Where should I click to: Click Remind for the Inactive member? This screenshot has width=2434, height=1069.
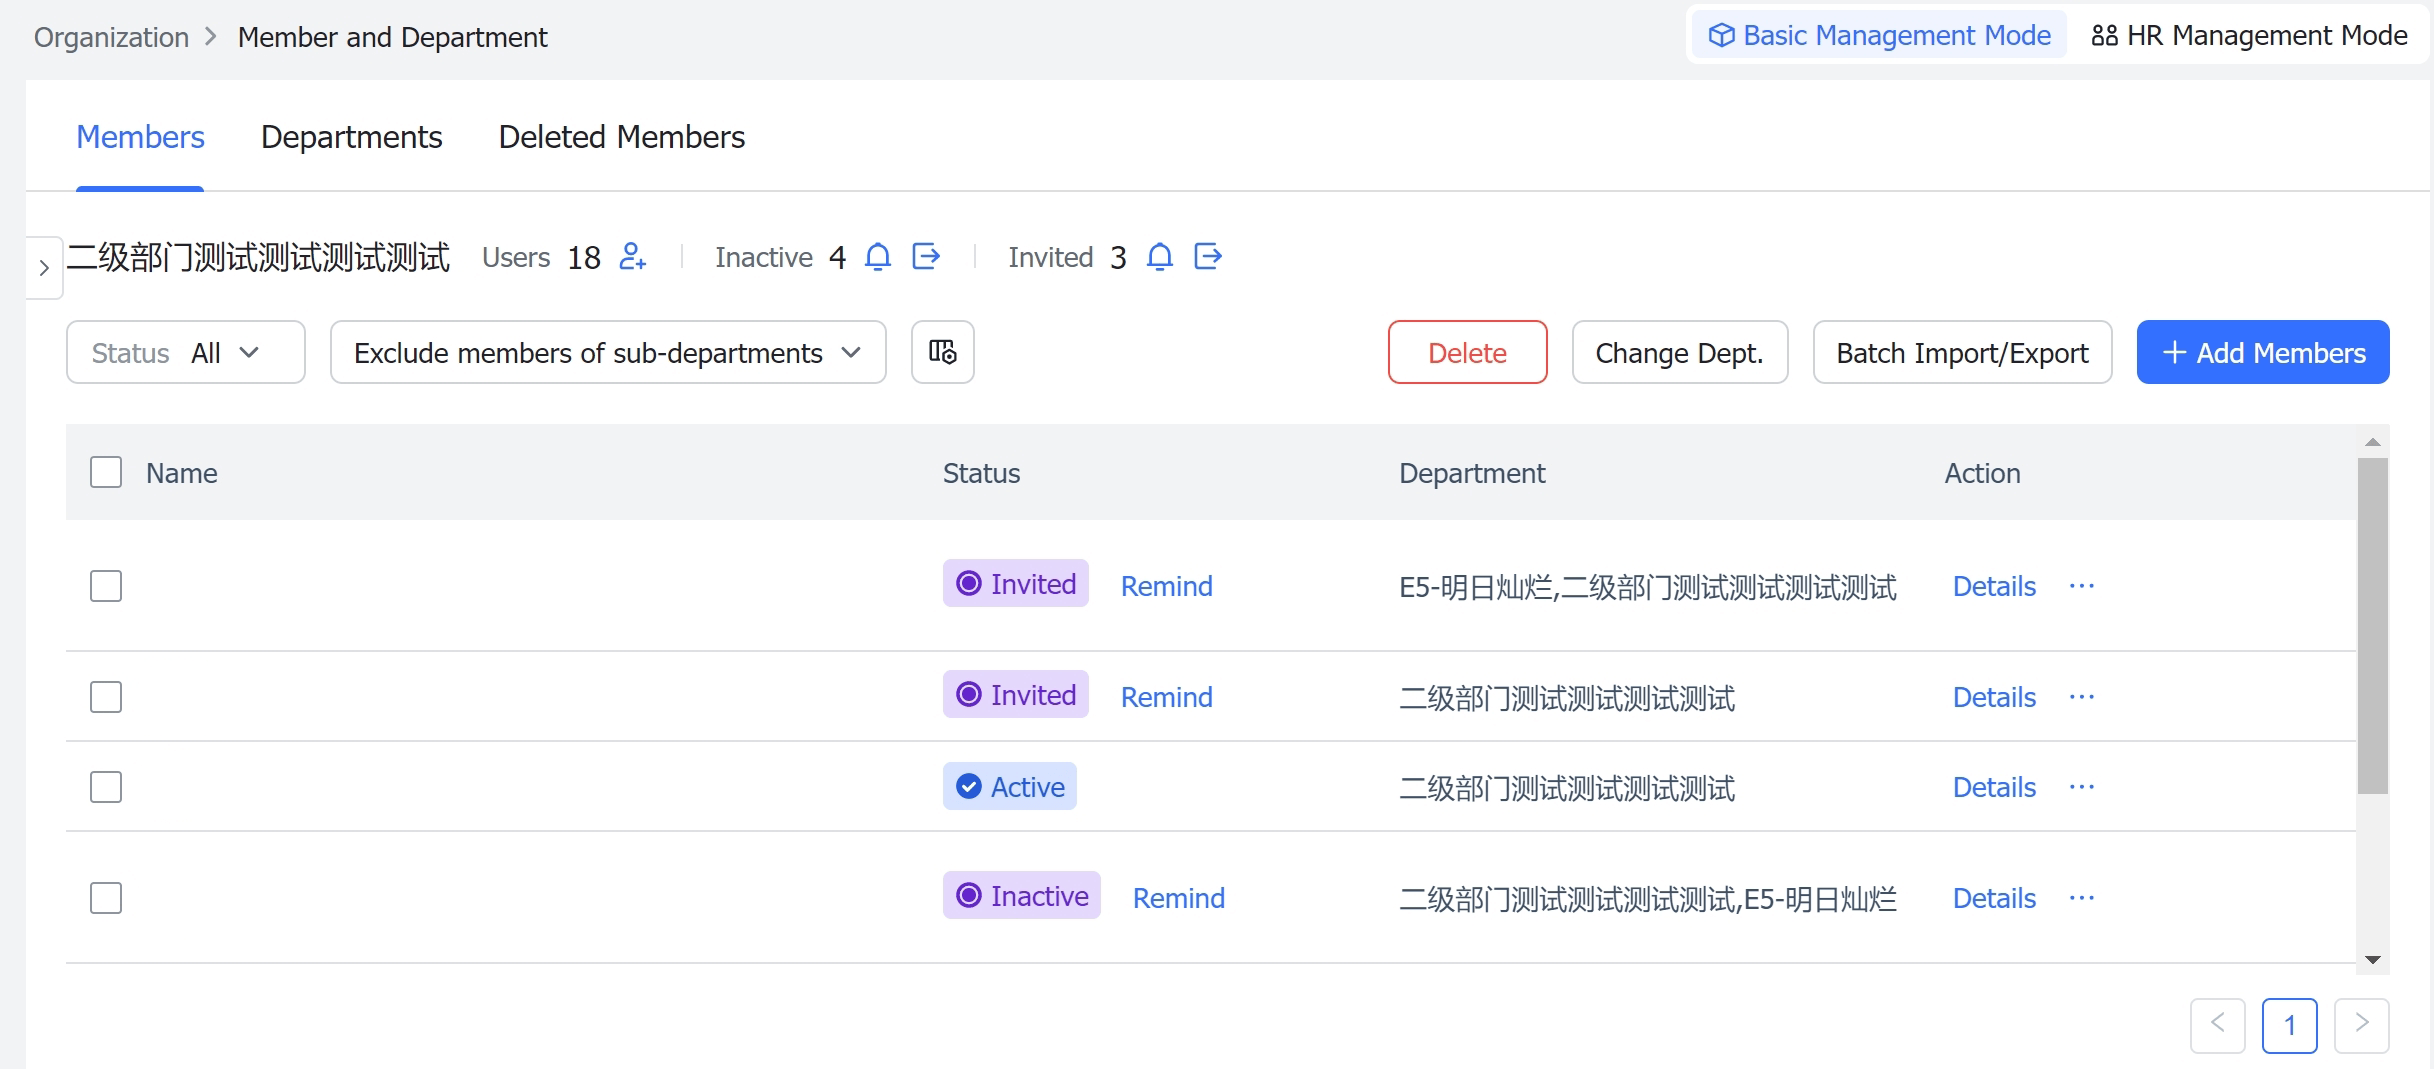1179,898
